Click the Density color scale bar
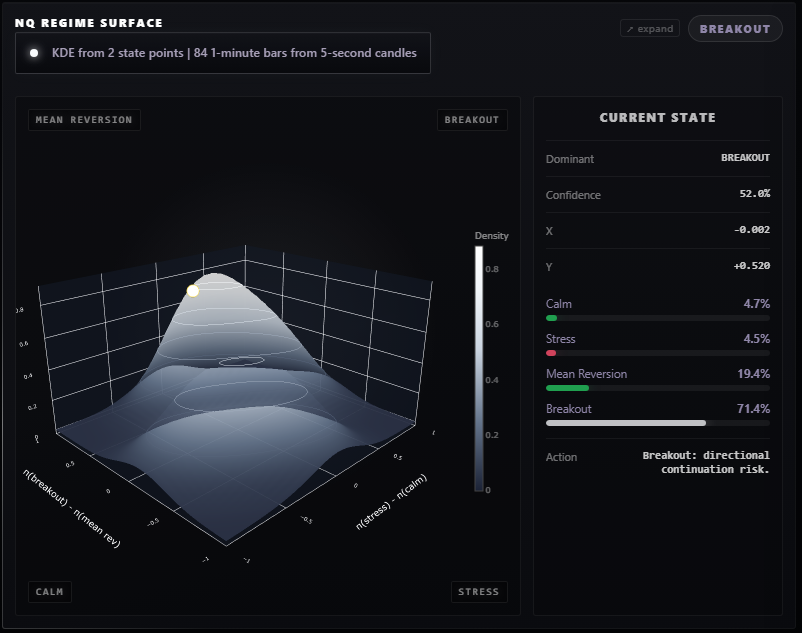This screenshot has height=633, width=802. coord(479,369)
